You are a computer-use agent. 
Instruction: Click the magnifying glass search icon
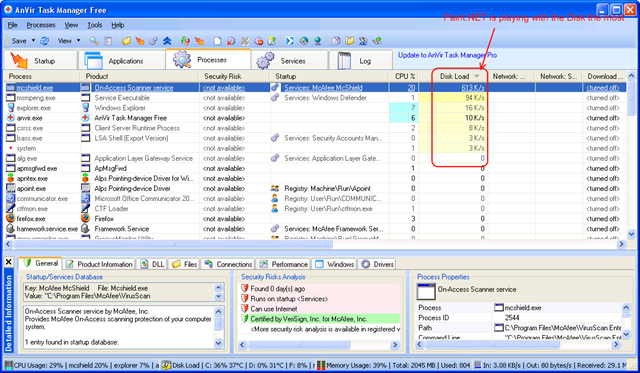click(94, 41)
